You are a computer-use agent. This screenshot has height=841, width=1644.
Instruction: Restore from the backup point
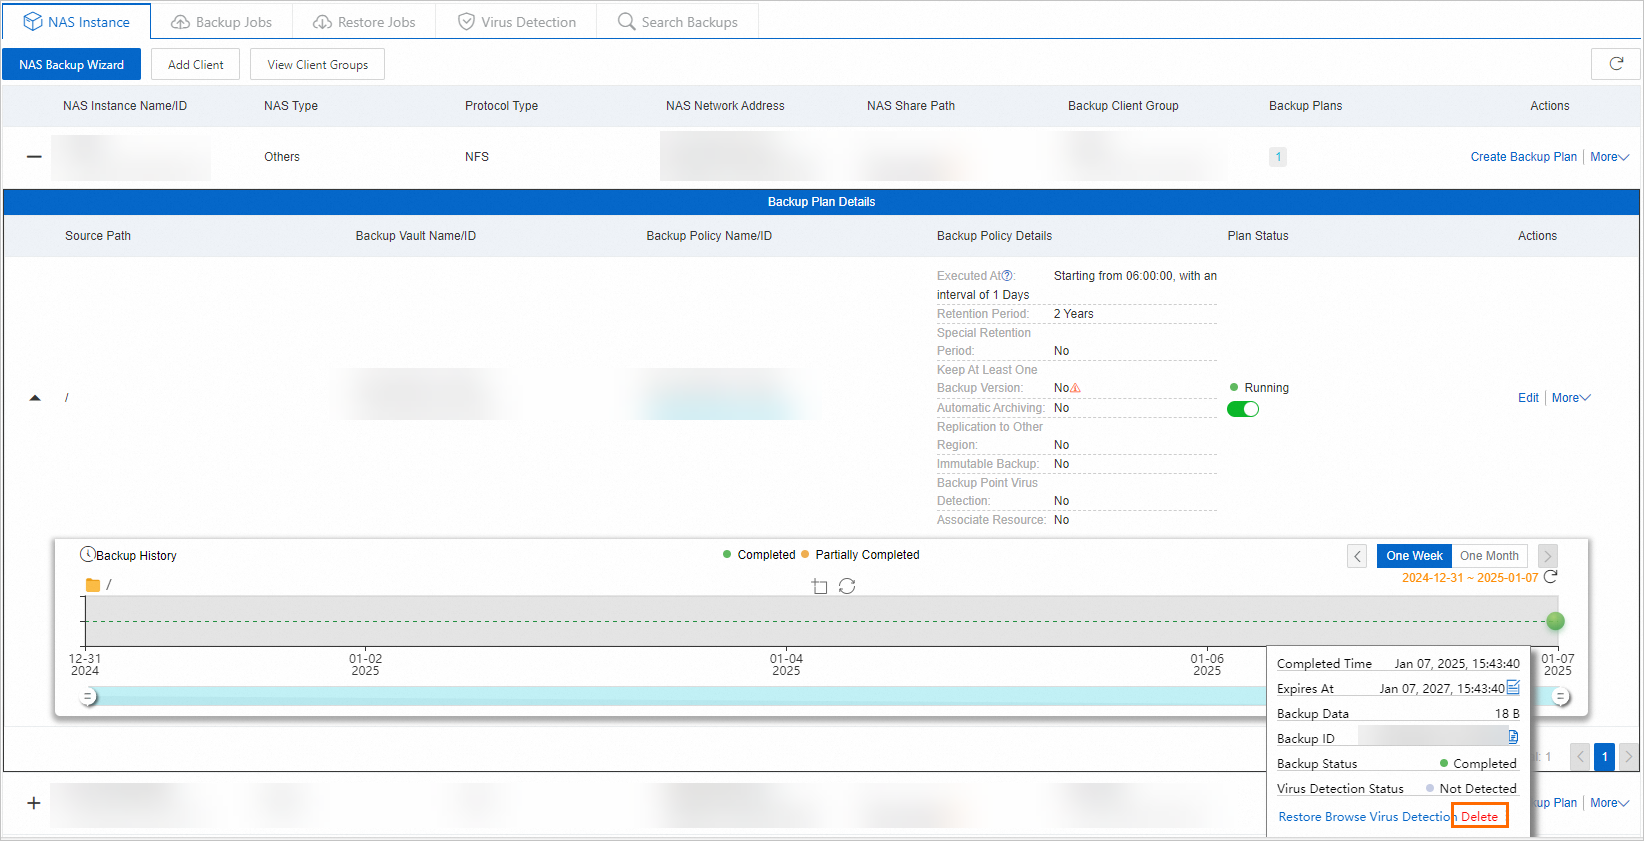(1300, 817)
